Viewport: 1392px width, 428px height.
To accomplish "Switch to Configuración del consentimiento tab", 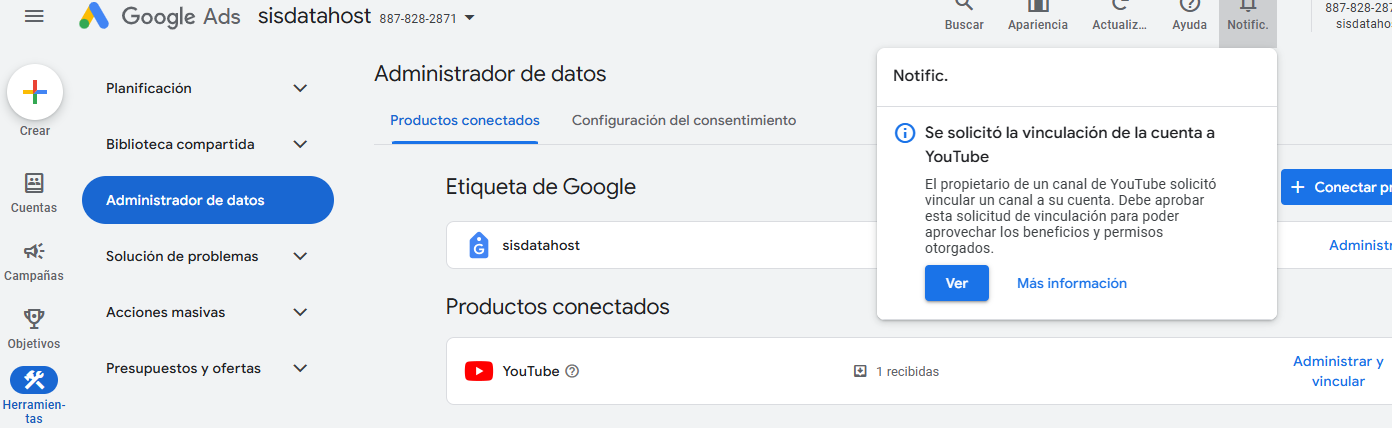I will point(684,120).
